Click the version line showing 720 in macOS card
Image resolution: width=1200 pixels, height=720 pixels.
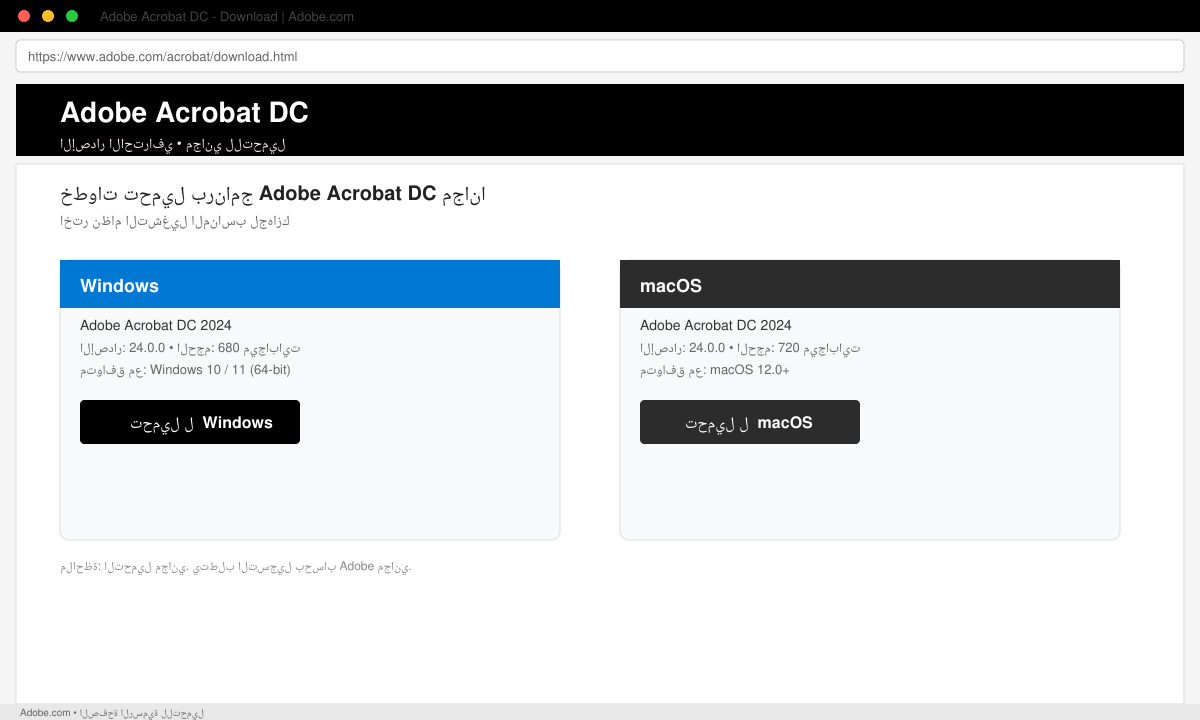[x=750, y=348]
